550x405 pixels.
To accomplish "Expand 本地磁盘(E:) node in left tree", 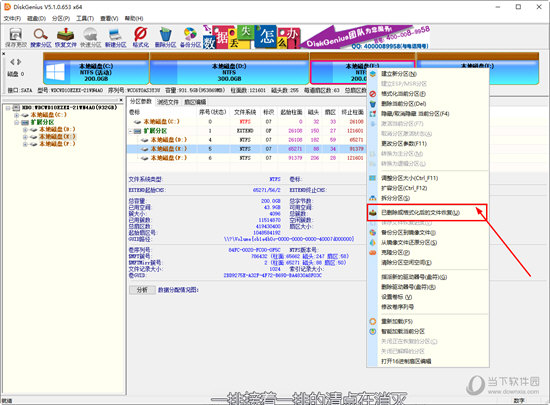I will point(25,137).
